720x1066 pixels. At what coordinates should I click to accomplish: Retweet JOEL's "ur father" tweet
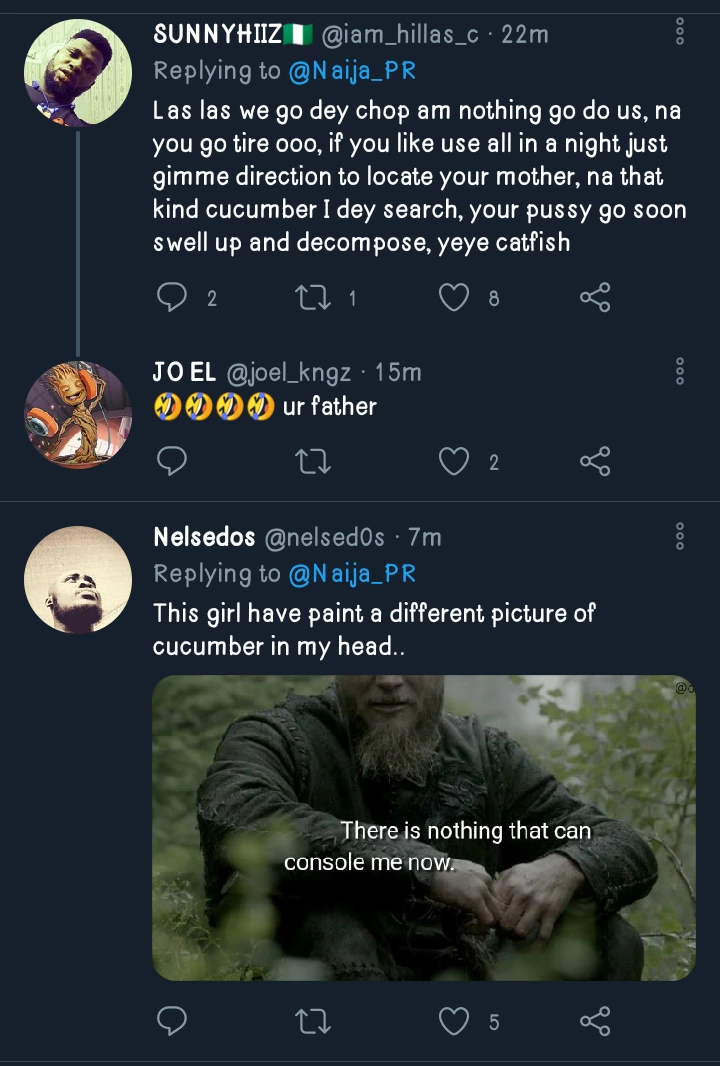click(x=315, y=461)
